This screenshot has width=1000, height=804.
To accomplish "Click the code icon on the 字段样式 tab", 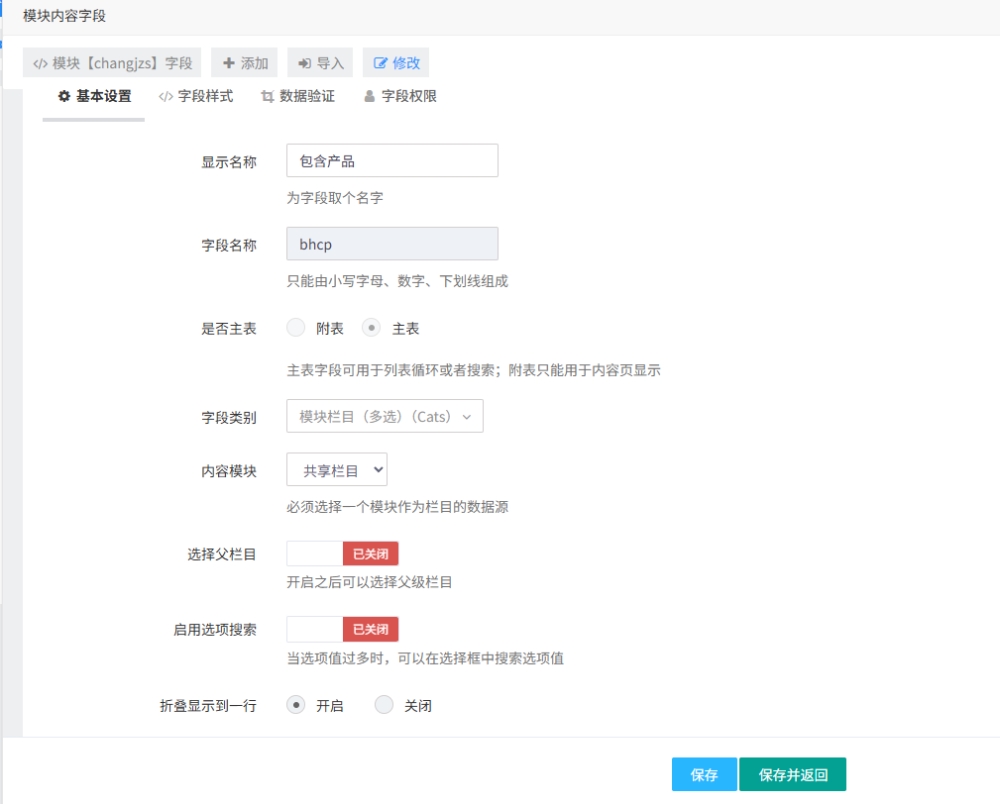I will [x=166, y=97].
